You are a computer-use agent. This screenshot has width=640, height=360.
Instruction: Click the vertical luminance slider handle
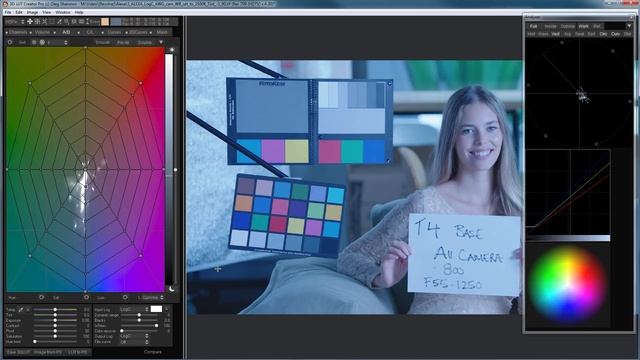pos(176,170)
